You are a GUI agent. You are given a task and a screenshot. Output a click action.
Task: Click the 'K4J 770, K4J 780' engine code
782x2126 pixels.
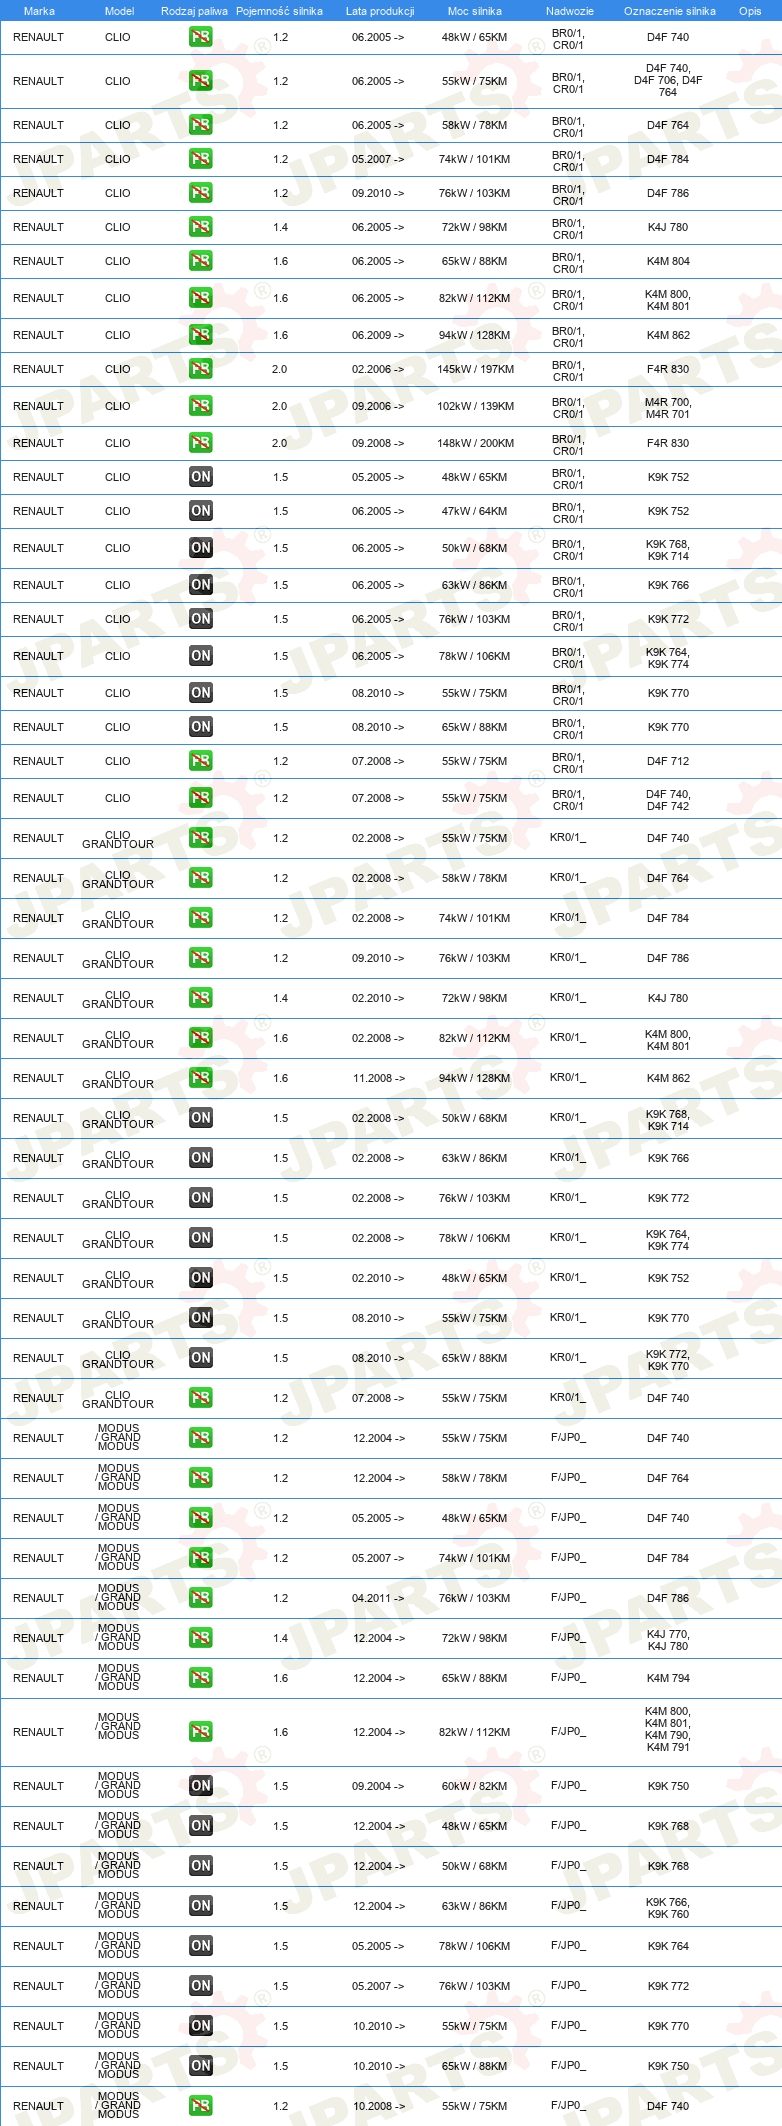(668, 1640)
